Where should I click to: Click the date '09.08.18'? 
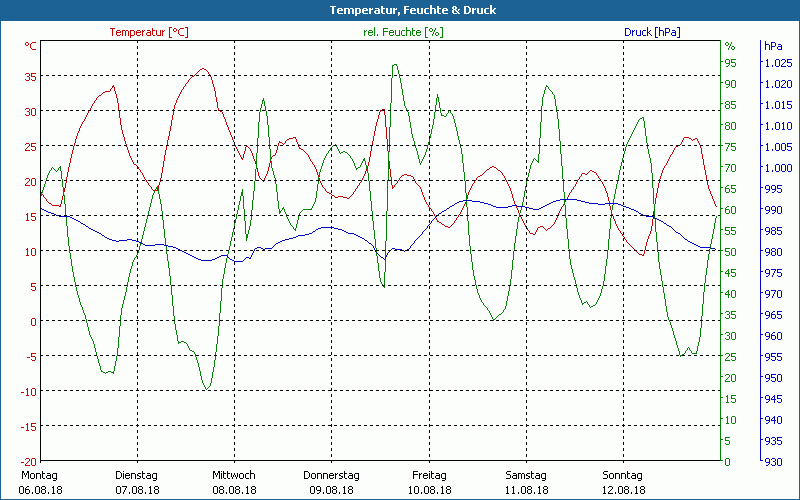click(x=332, y=490)
